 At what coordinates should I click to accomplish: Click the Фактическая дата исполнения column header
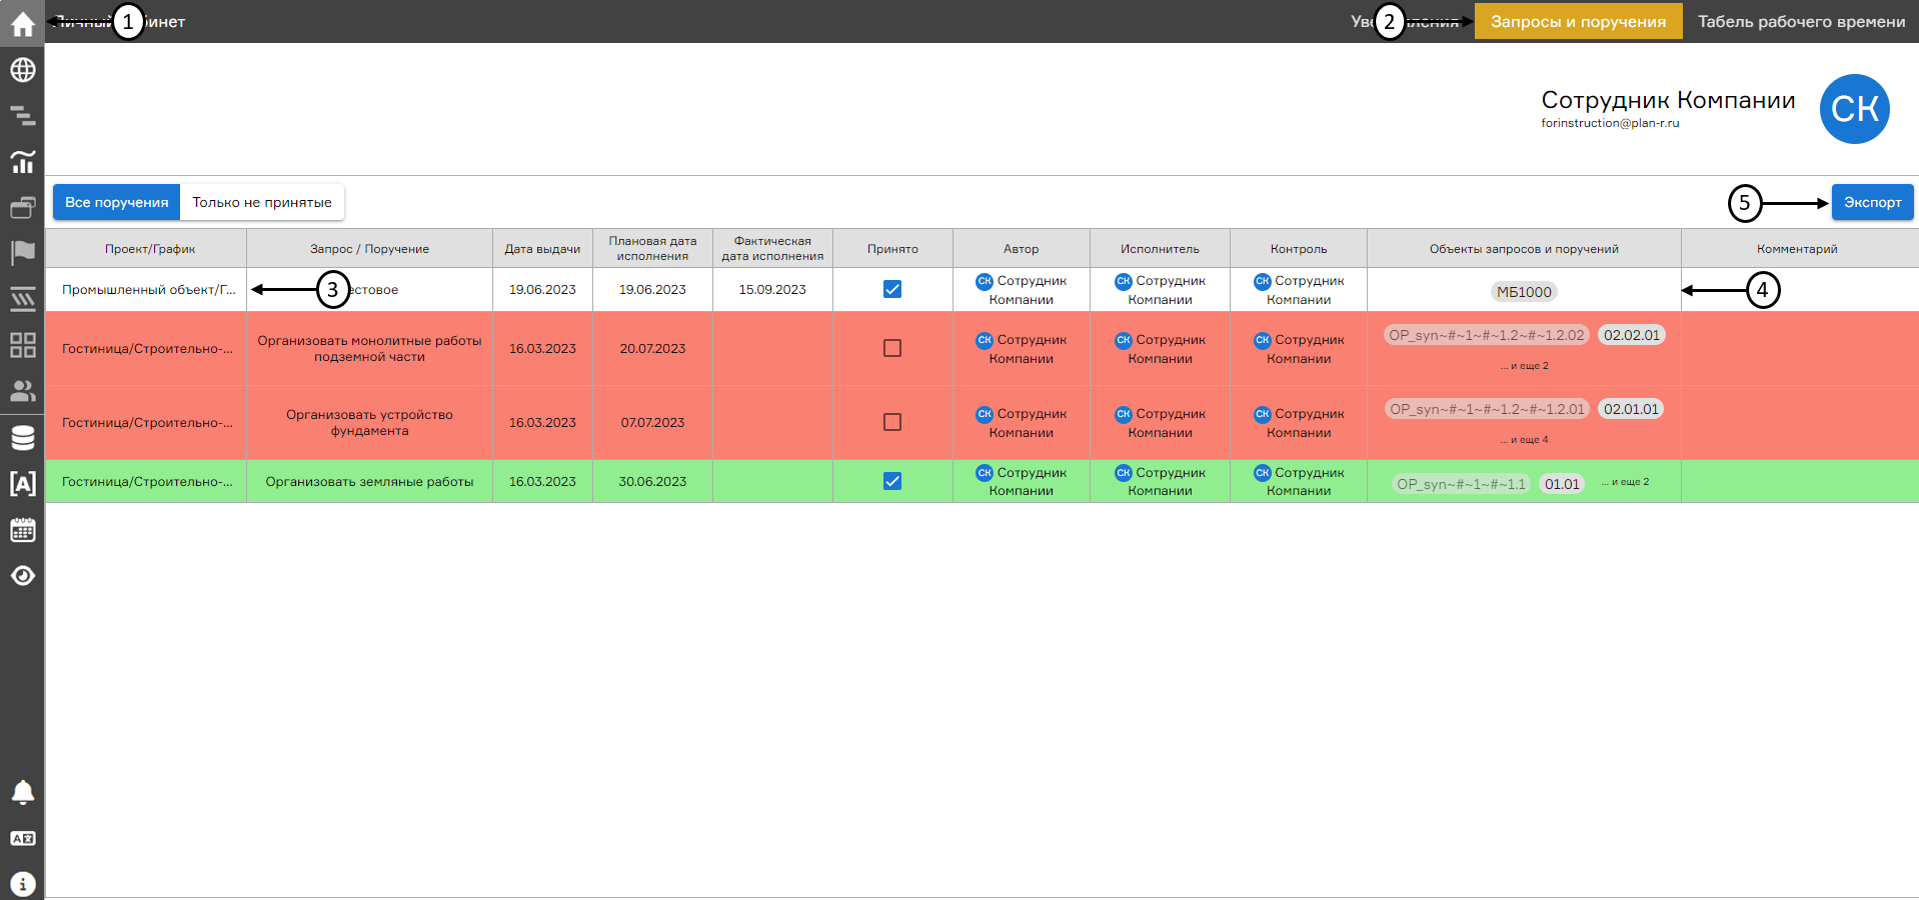(772, 249)
